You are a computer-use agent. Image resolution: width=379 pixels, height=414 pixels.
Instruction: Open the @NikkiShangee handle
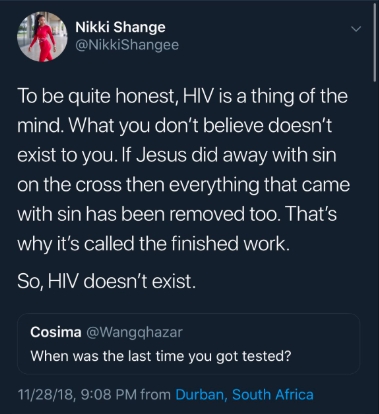point(127,45)
